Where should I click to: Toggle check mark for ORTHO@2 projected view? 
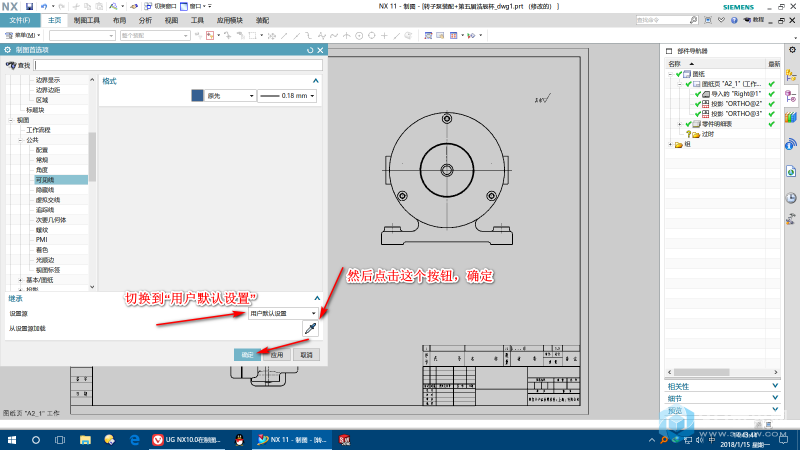tap(698, 104)
